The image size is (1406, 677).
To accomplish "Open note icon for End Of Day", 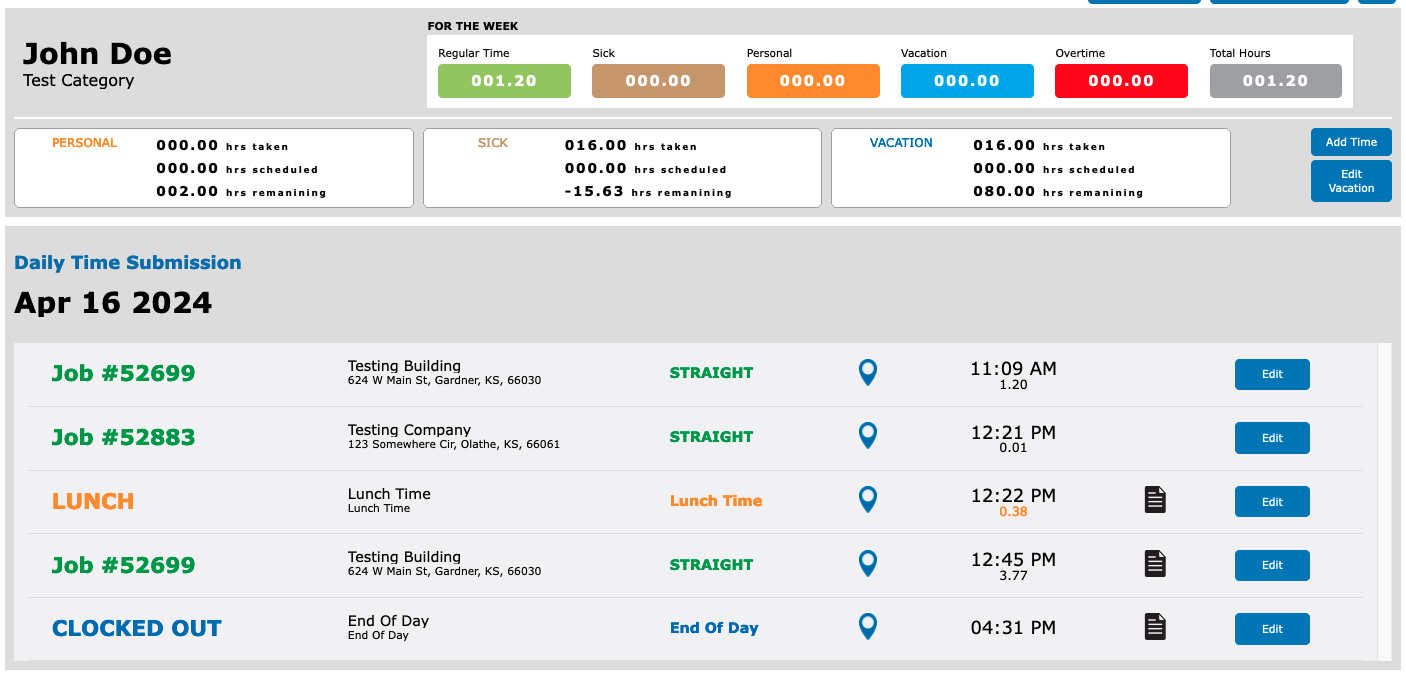I will [x=1155, y=627].
